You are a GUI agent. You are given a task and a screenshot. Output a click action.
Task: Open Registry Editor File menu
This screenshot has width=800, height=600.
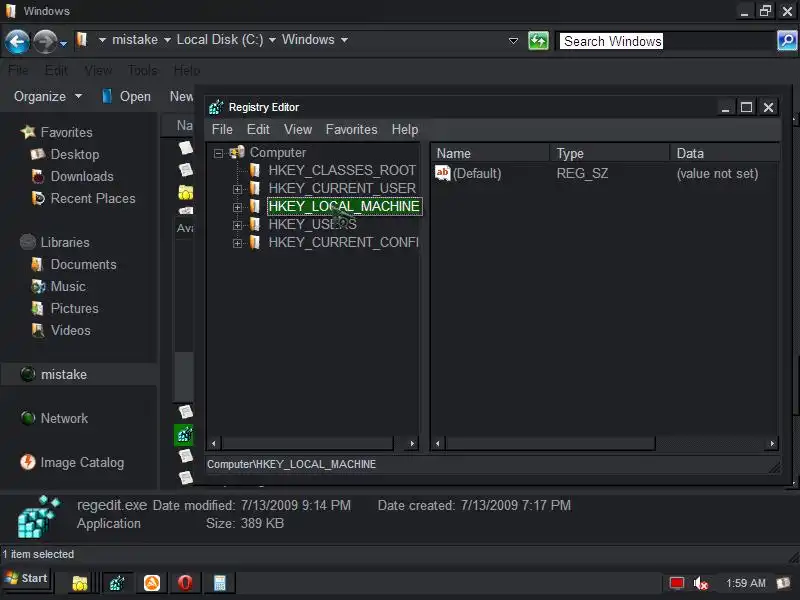222,130
